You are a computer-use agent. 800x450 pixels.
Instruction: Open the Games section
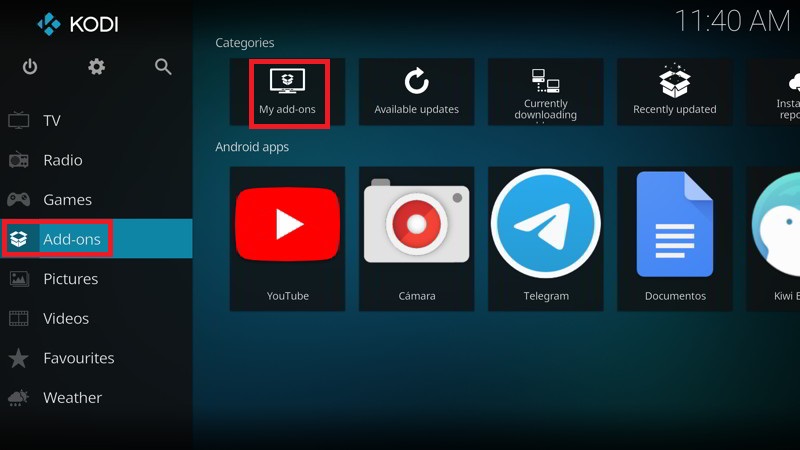tap(67, 200)
